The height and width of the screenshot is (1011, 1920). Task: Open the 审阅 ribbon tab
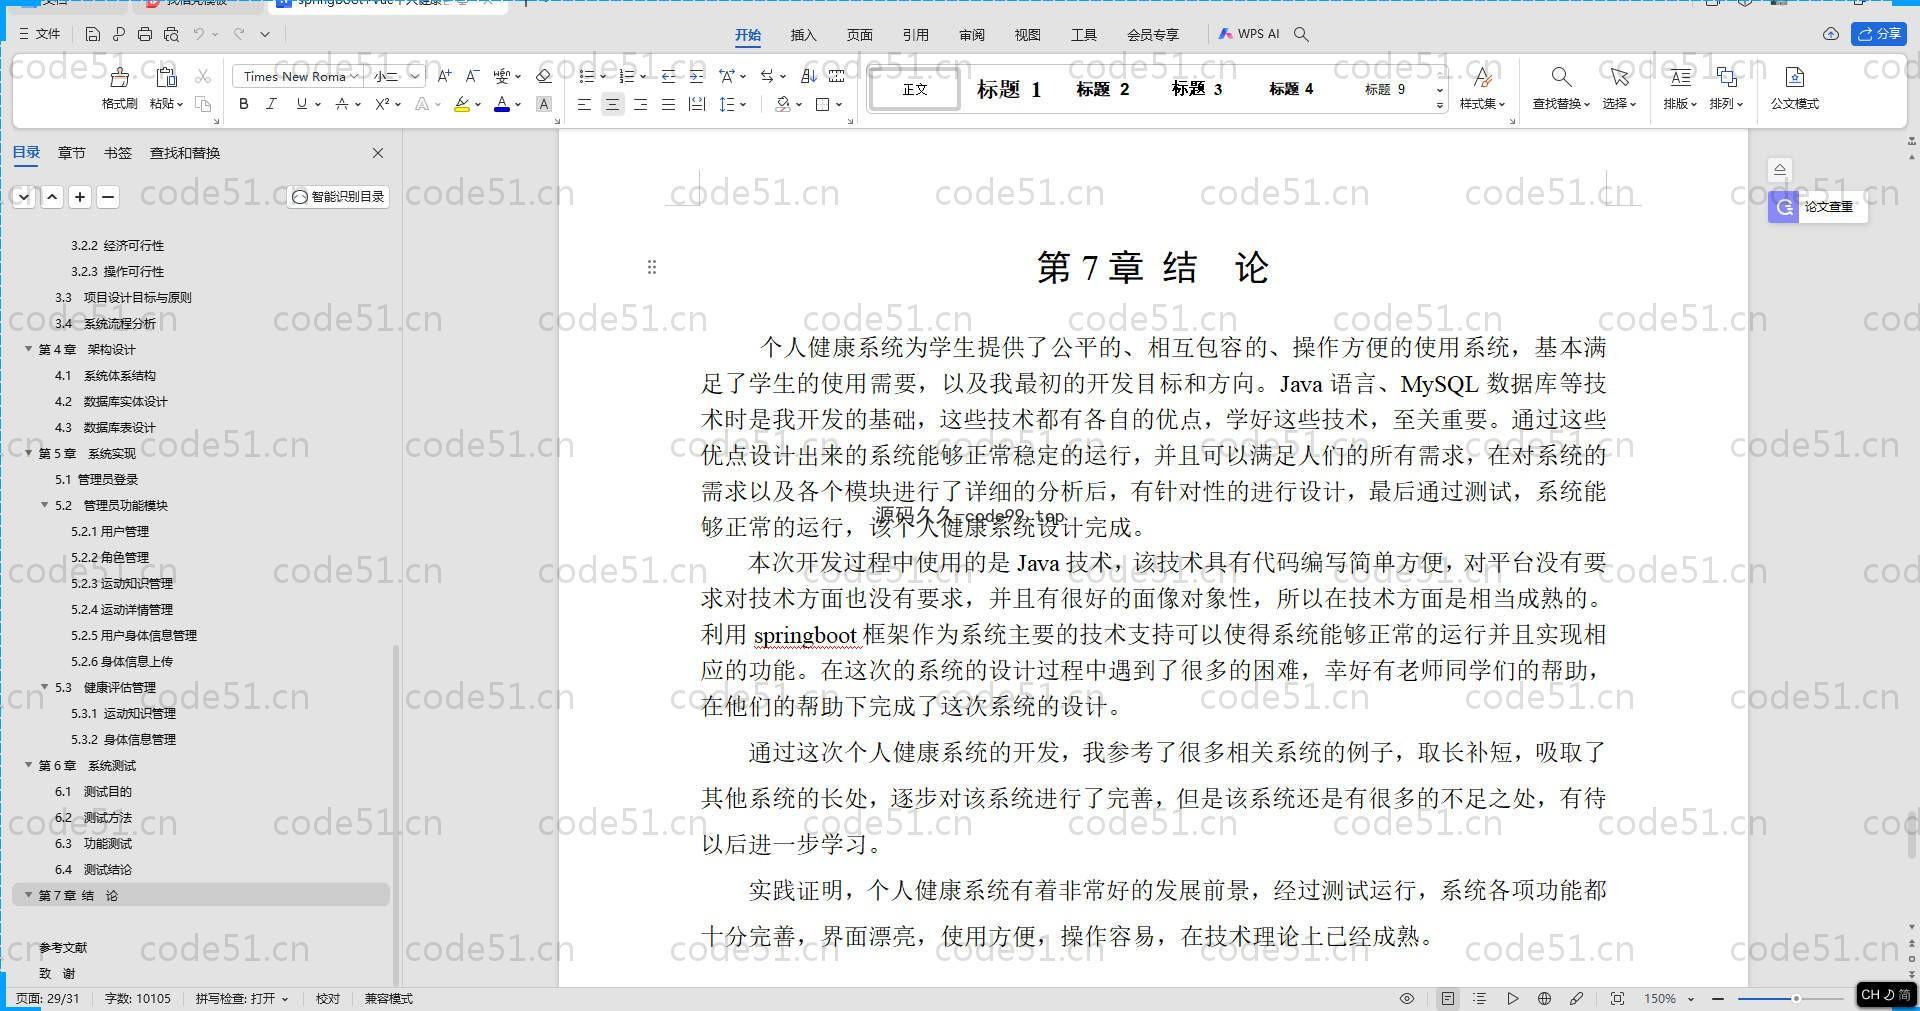click(971, 34)
